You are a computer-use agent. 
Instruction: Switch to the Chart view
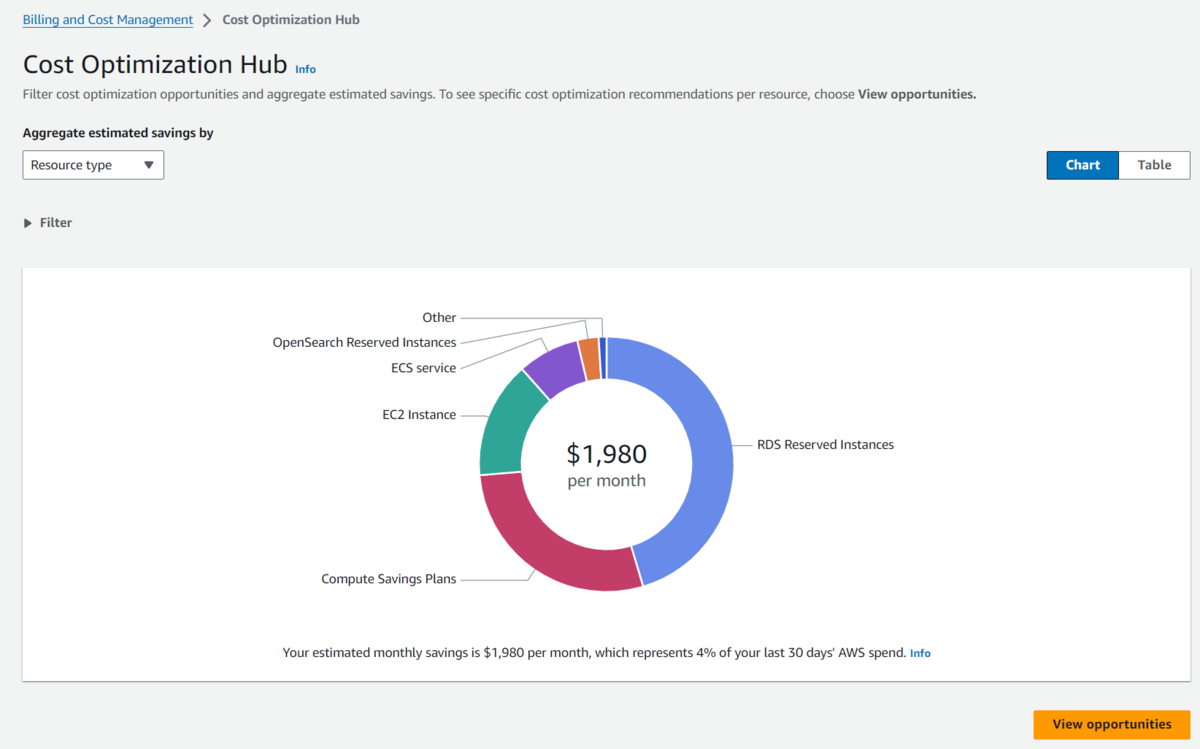click(x=1082, y=165)
